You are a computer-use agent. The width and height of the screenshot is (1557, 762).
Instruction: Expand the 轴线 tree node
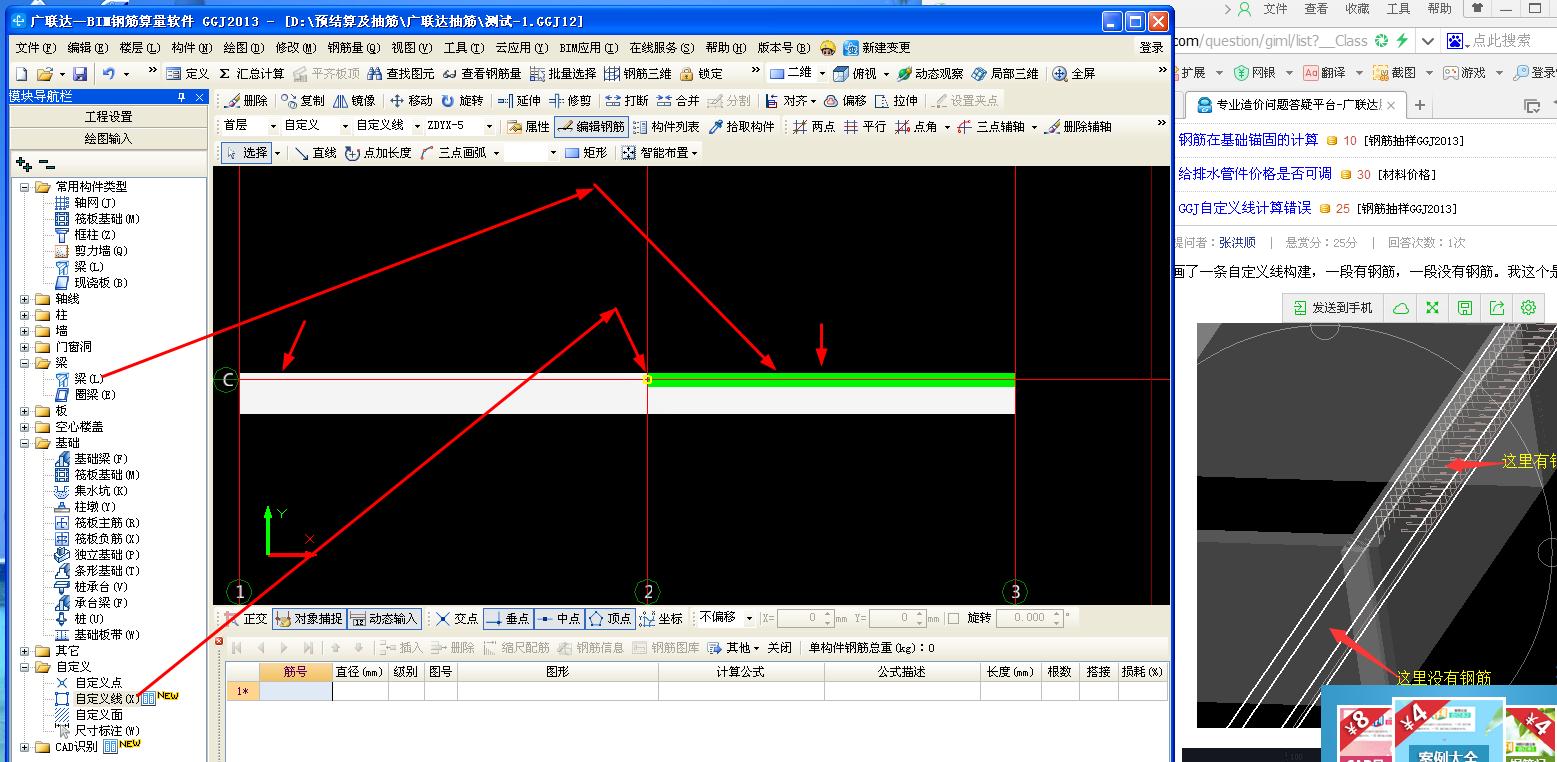[24, 299]
